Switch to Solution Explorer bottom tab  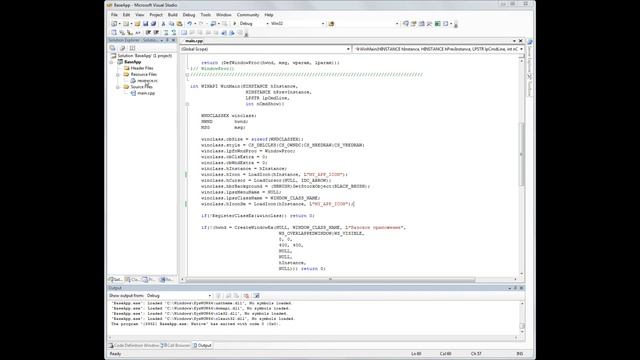point(115,280)
